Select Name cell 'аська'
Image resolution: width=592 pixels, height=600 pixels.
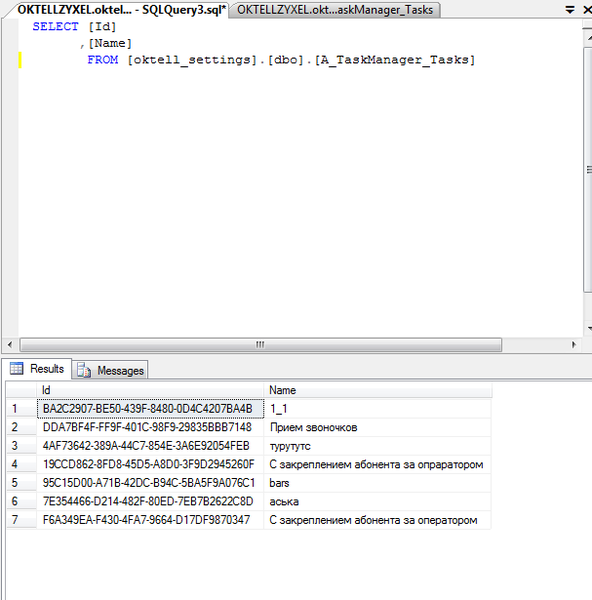coord(377,501)
